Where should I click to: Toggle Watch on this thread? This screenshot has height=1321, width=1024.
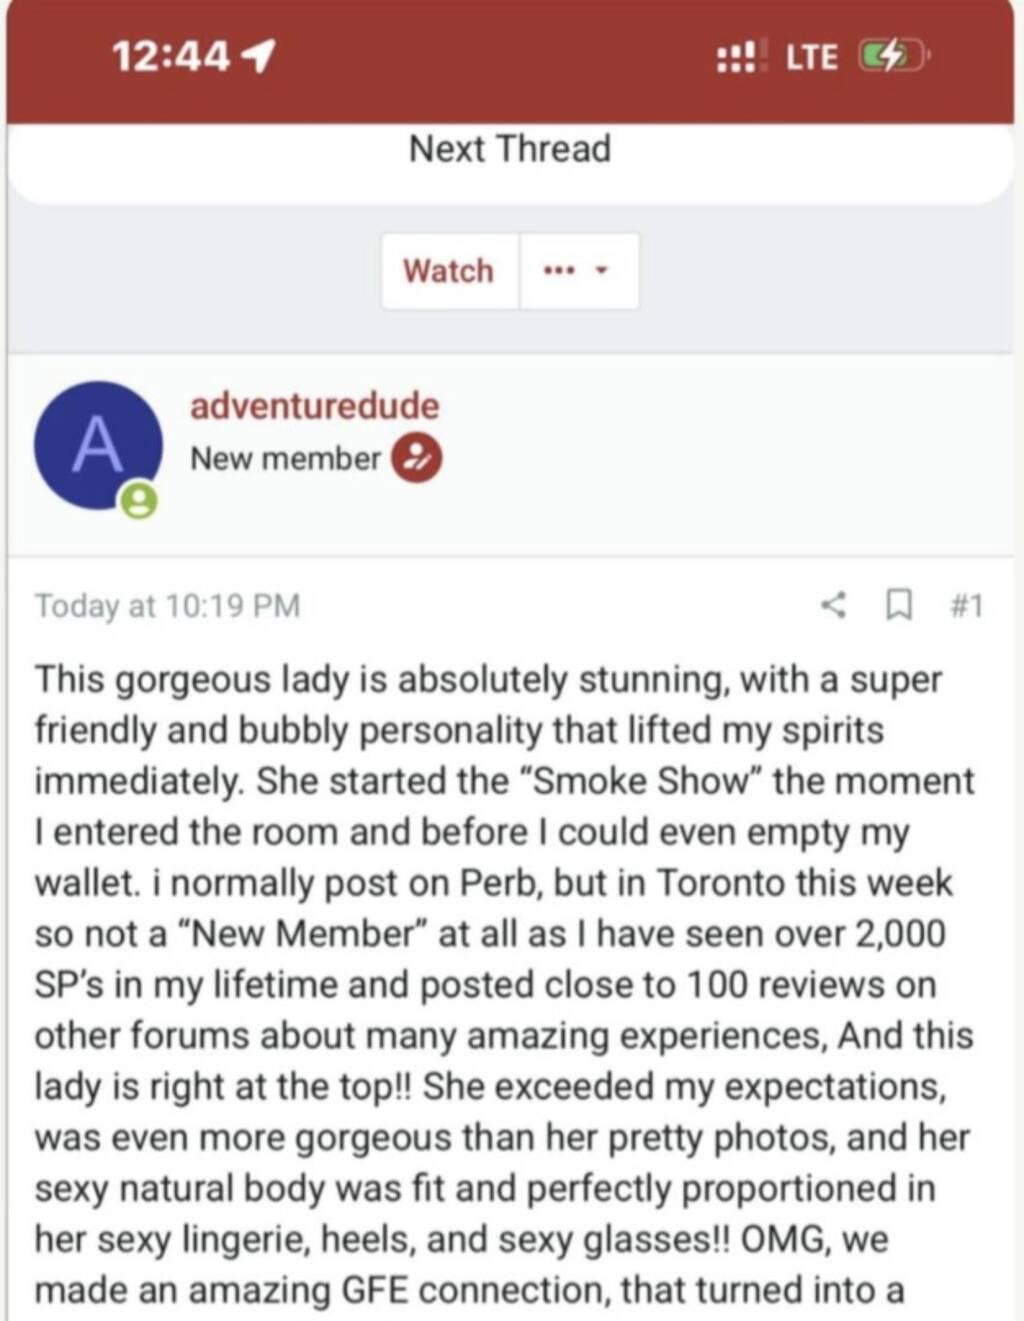click(x=449, y=271)
